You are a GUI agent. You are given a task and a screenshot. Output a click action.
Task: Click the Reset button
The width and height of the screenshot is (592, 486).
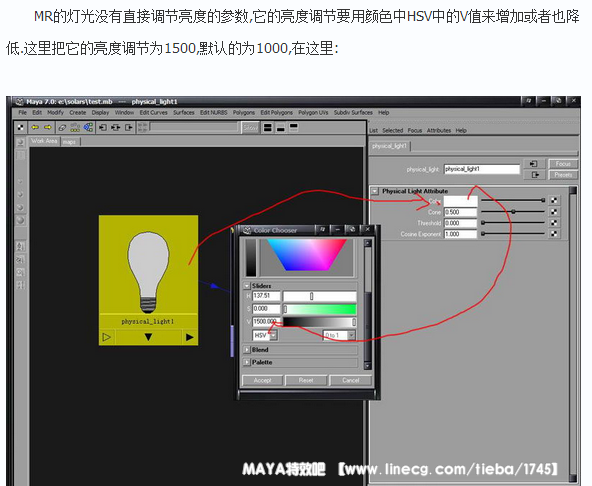(306, 380)
